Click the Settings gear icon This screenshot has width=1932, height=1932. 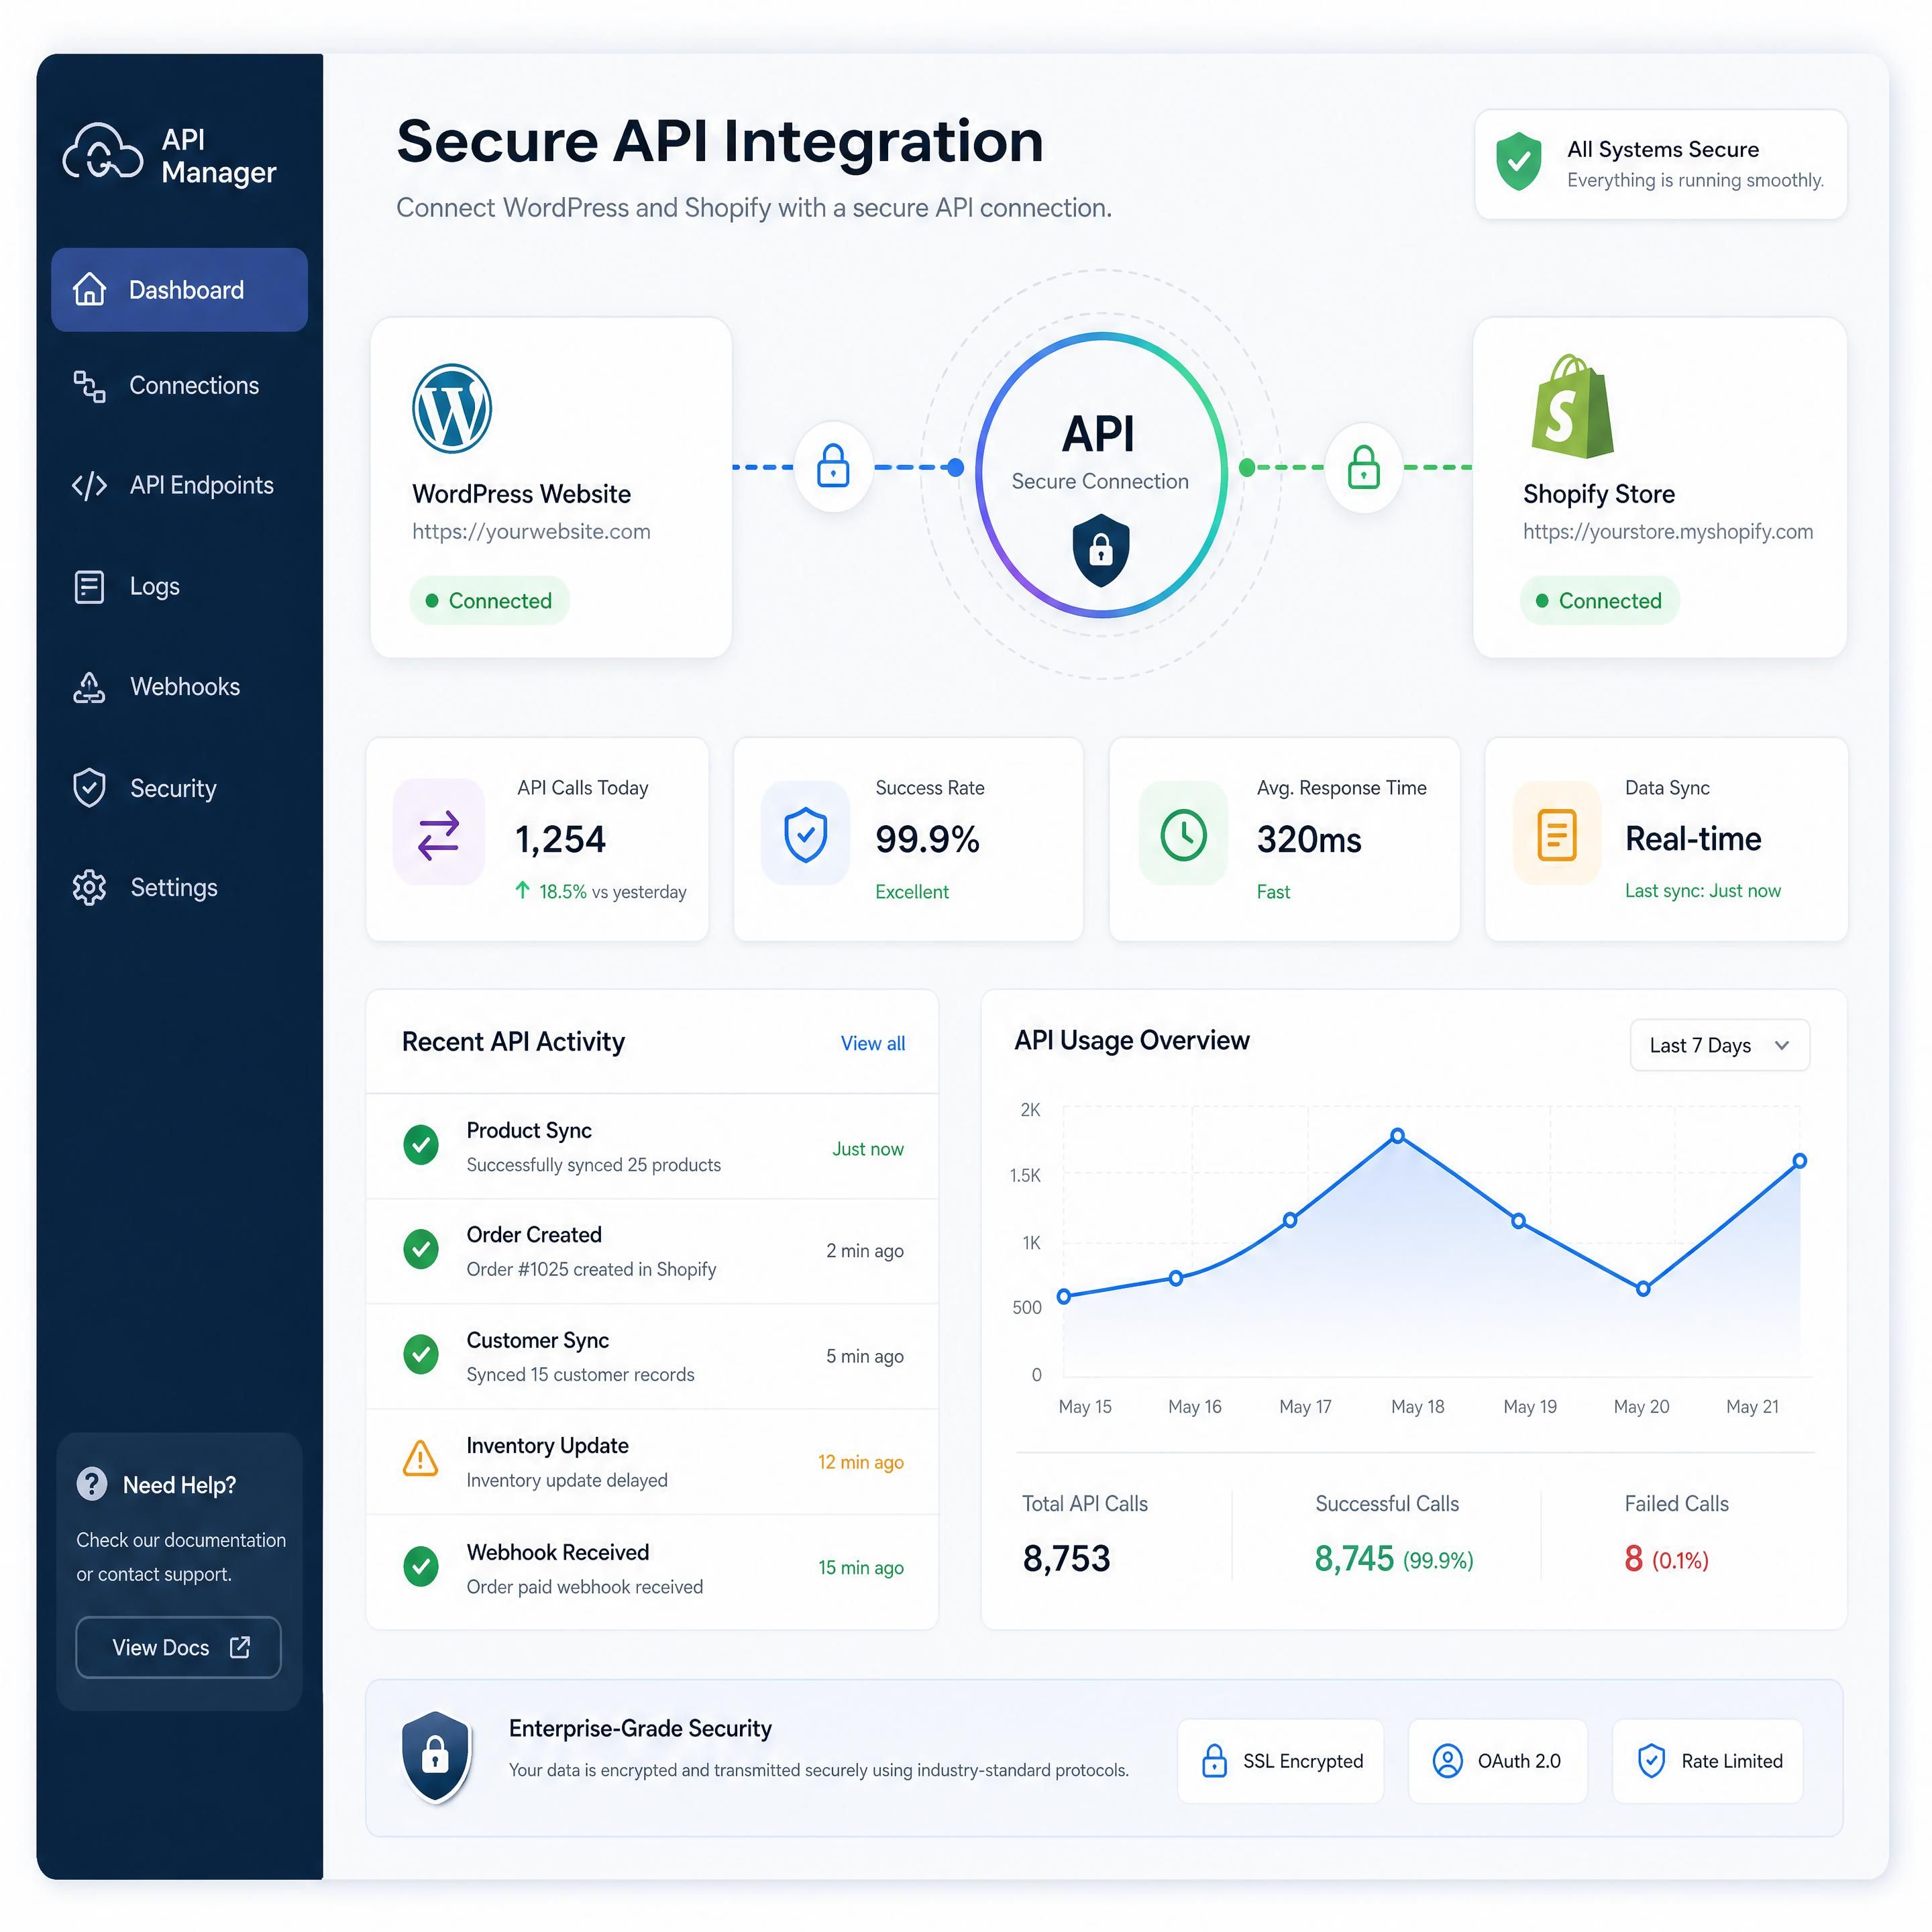click(x=89, y=887)
